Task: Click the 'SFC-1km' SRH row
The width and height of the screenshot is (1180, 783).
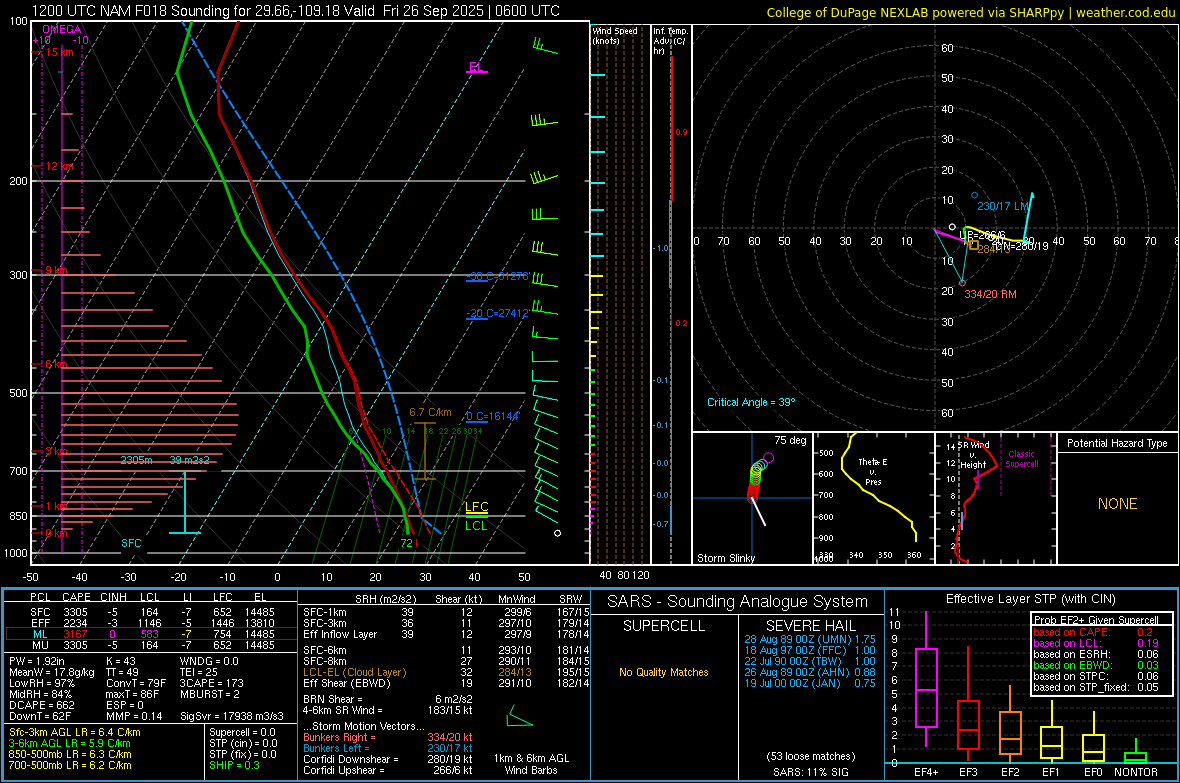Action: tap(446, 613)
